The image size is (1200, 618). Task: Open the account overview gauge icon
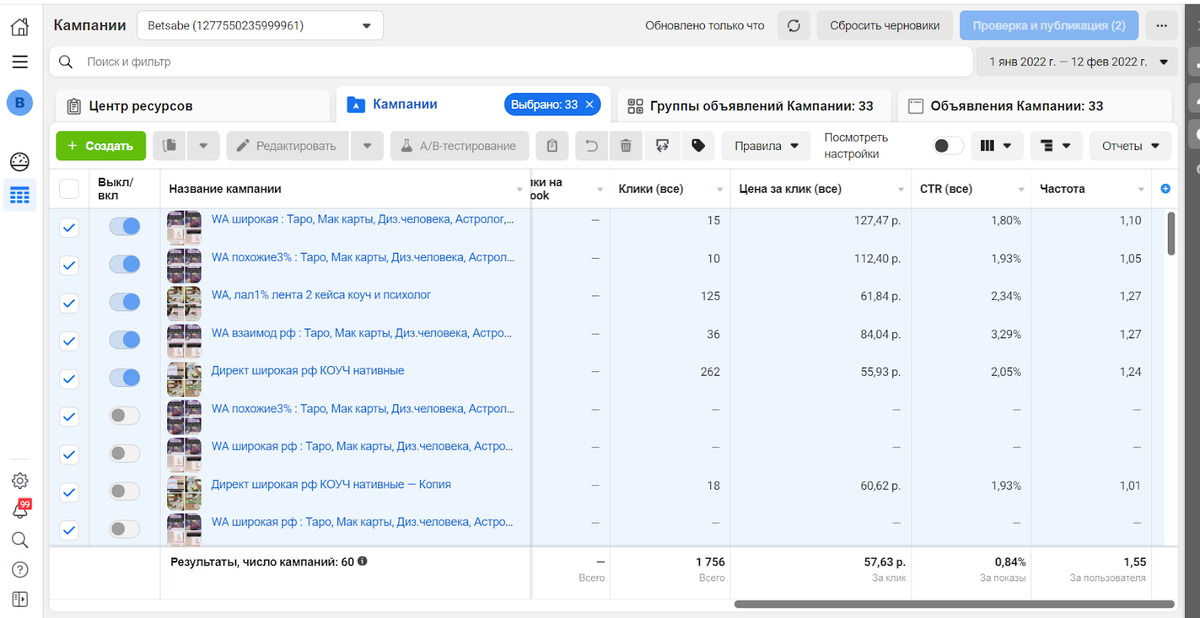click(20, 162)
